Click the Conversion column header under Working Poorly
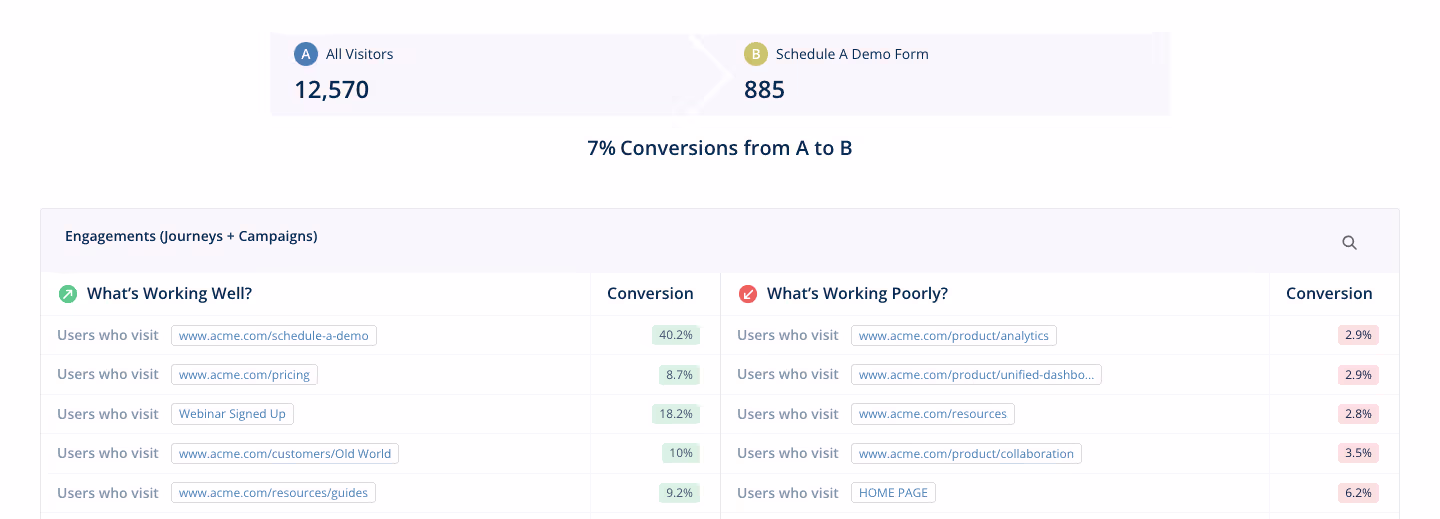Viewport: 1440px width, 519px height. (1329, 294)
